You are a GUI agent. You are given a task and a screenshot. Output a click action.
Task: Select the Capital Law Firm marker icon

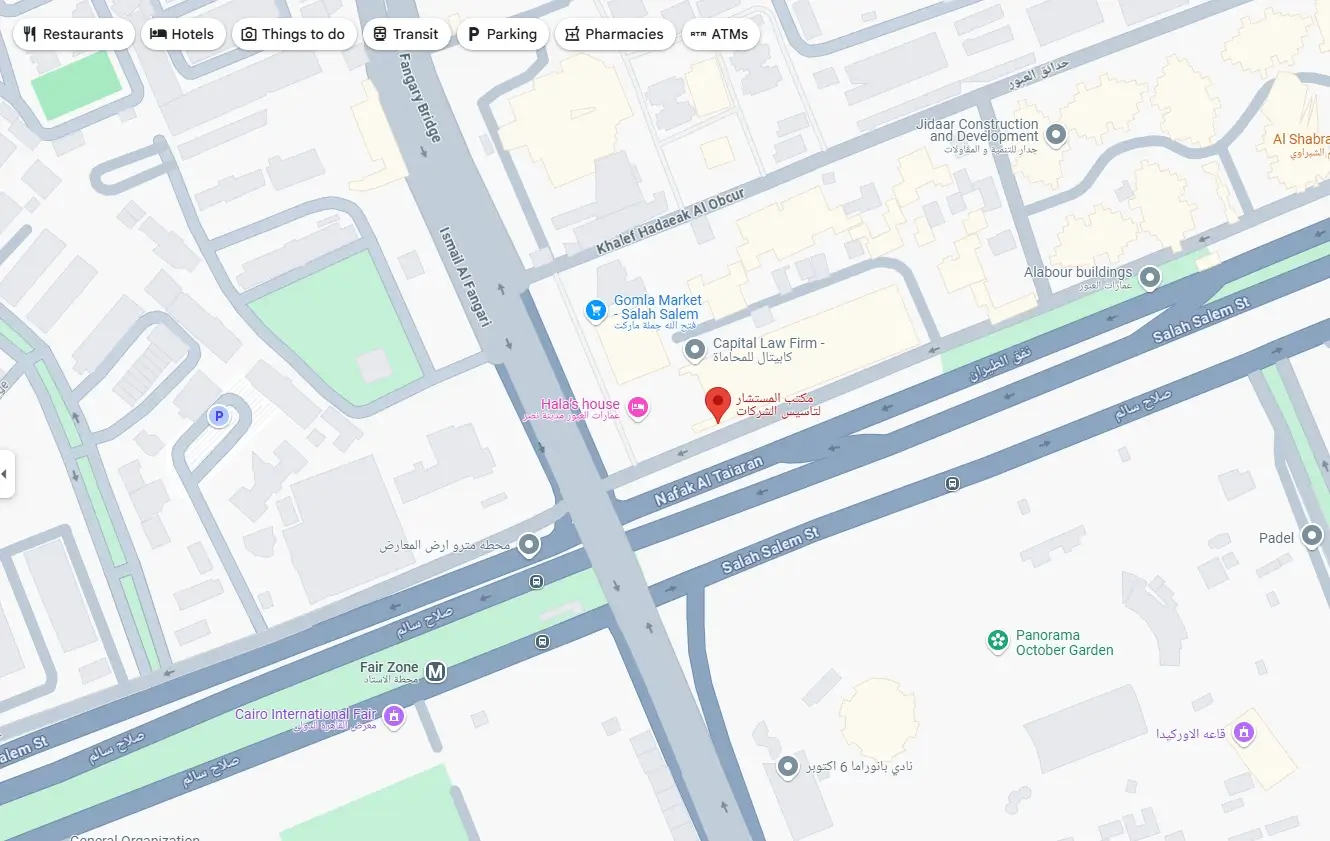coord(695,350)
